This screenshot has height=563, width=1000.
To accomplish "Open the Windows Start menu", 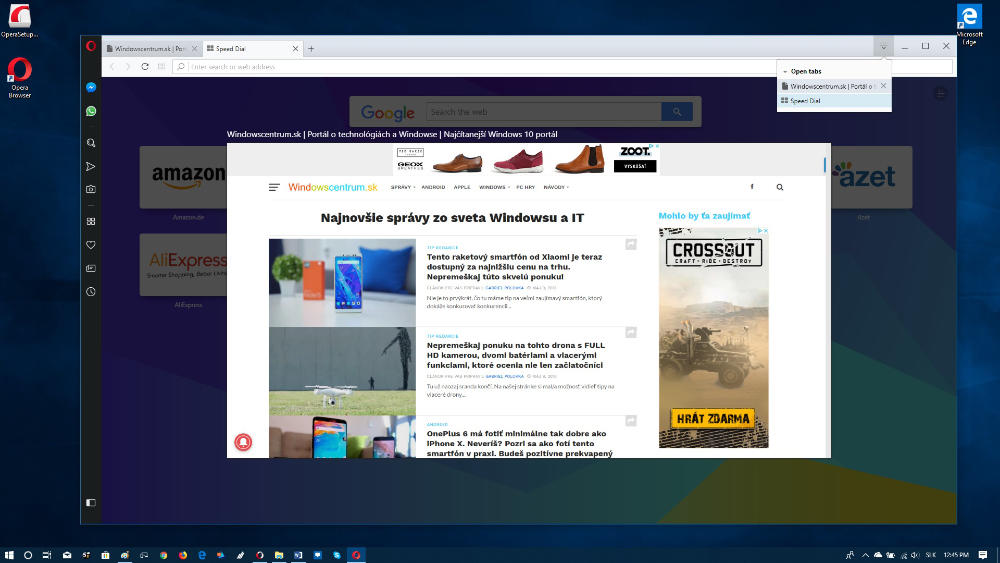I will 9,555.
